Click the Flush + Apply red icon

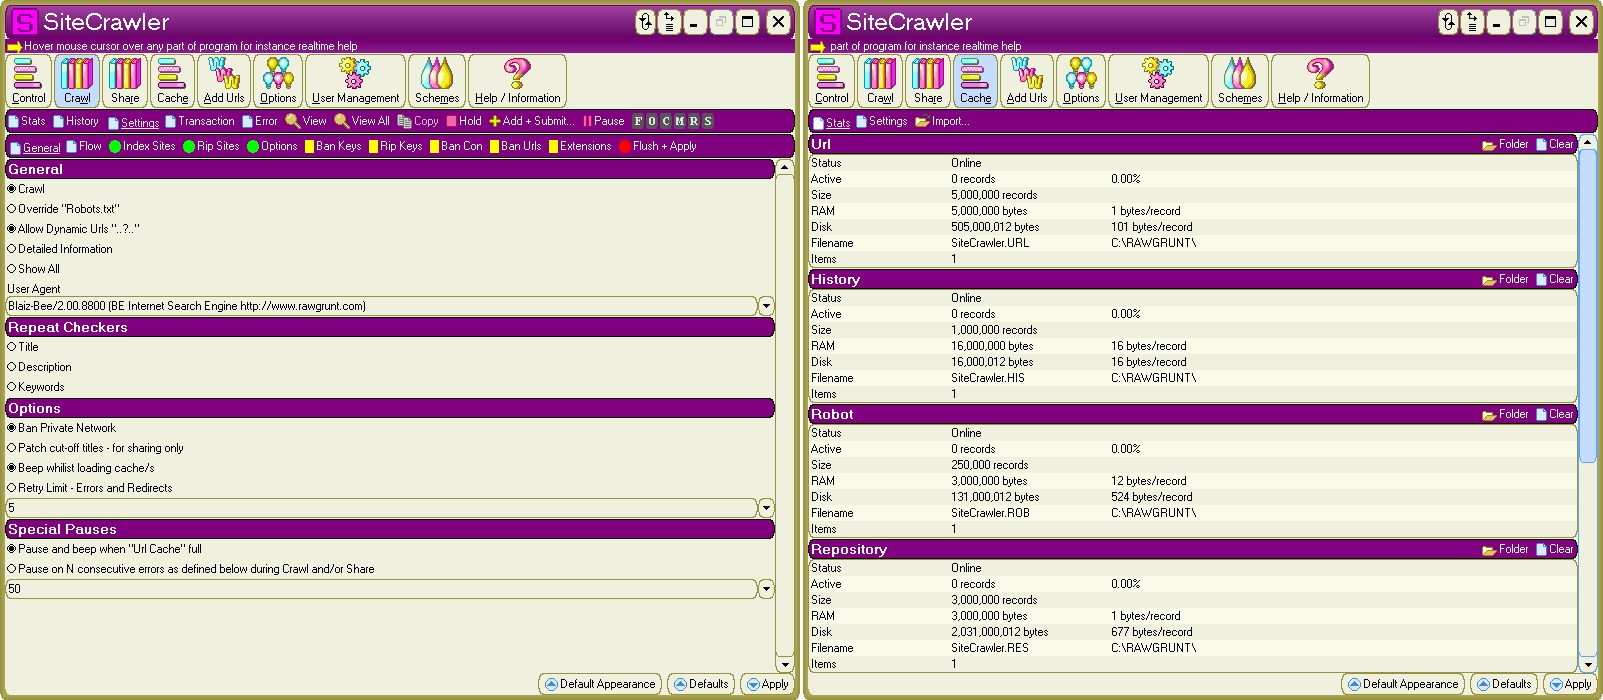(x=625, y=146)
